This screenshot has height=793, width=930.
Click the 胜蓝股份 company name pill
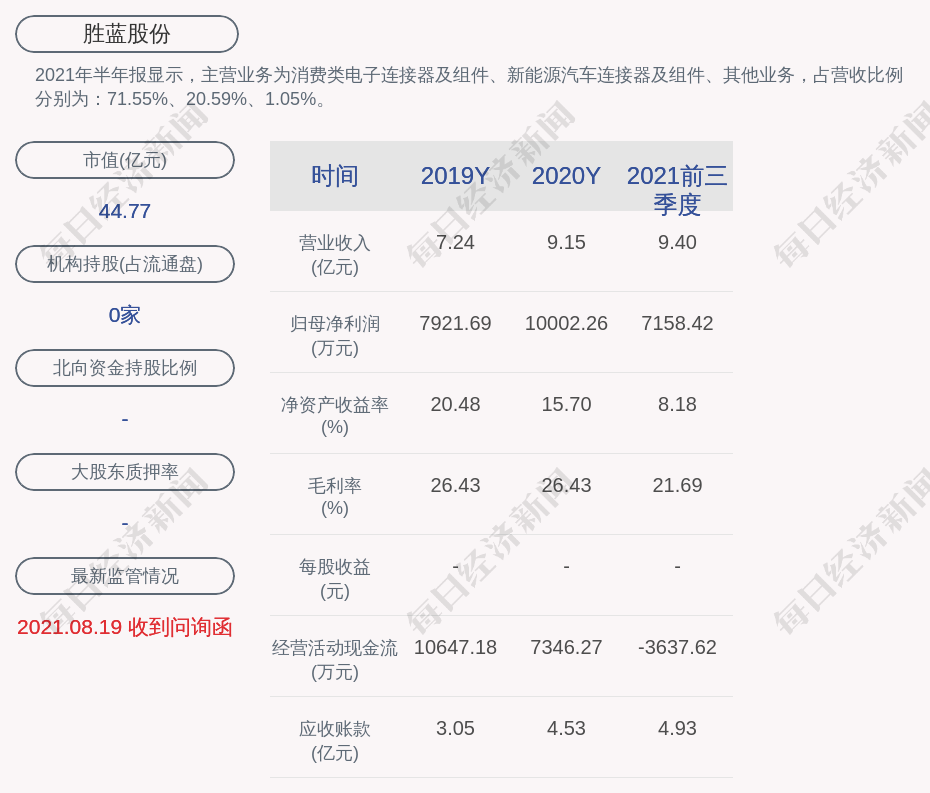pos(127,34)
